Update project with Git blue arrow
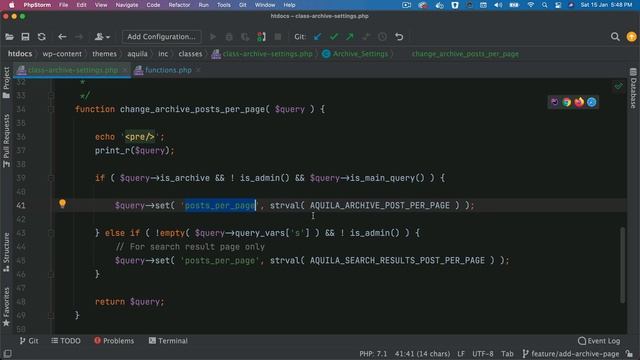Screen dimensions: 640x360 [317, 37]
